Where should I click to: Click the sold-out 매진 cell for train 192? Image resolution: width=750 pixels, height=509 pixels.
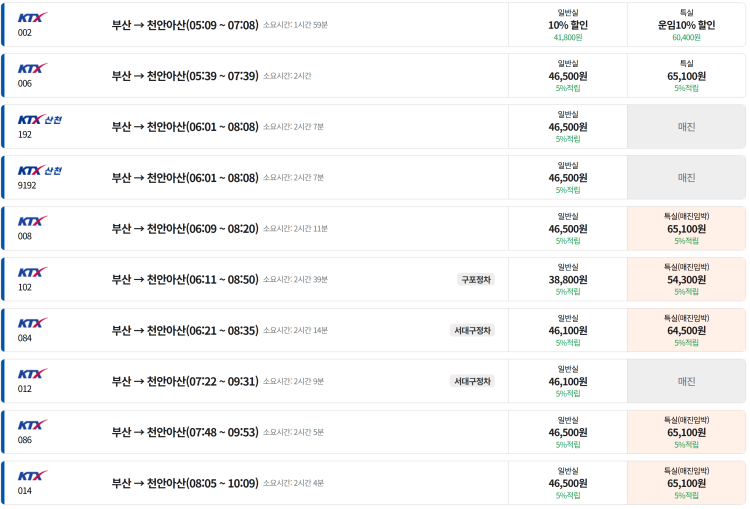click(x=686, y=127)
